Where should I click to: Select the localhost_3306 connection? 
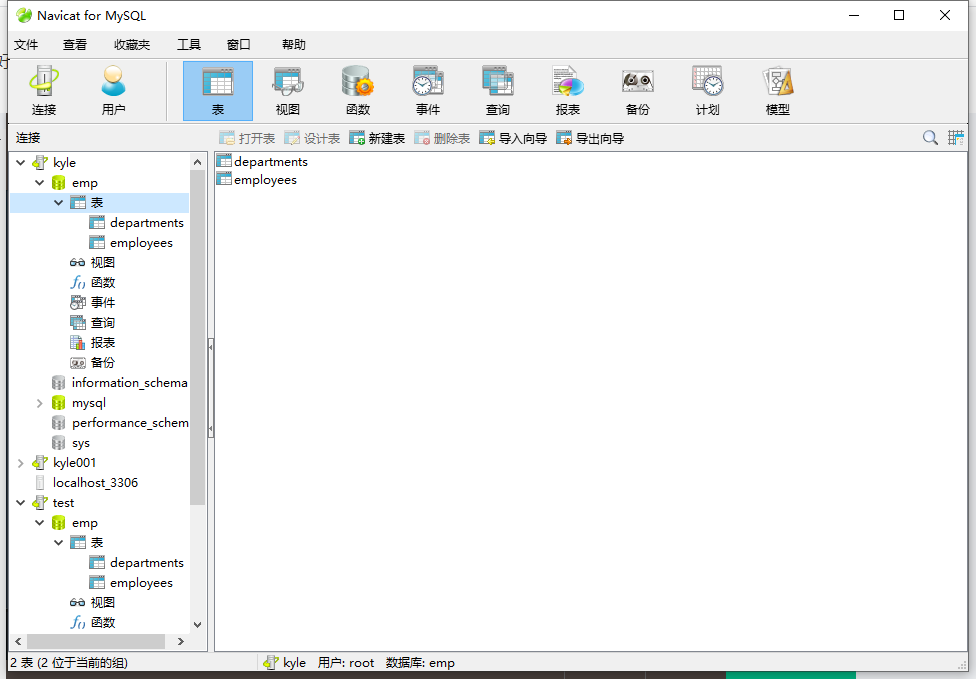point(86,482)
